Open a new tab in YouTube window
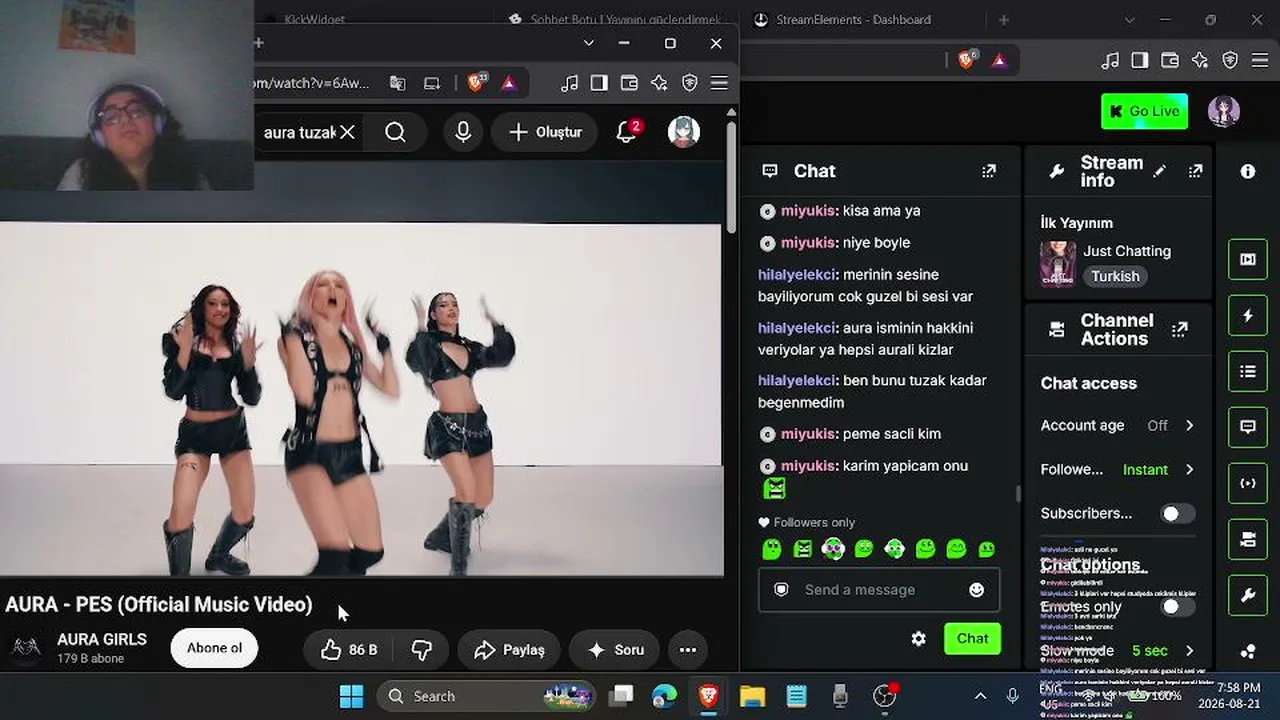The image size is (1280, 720). (258, 43)
